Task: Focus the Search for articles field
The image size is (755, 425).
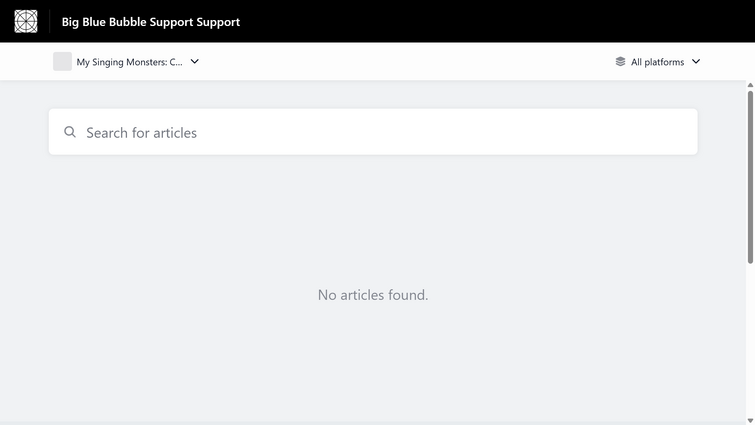Action: click(x=373, y=132)
